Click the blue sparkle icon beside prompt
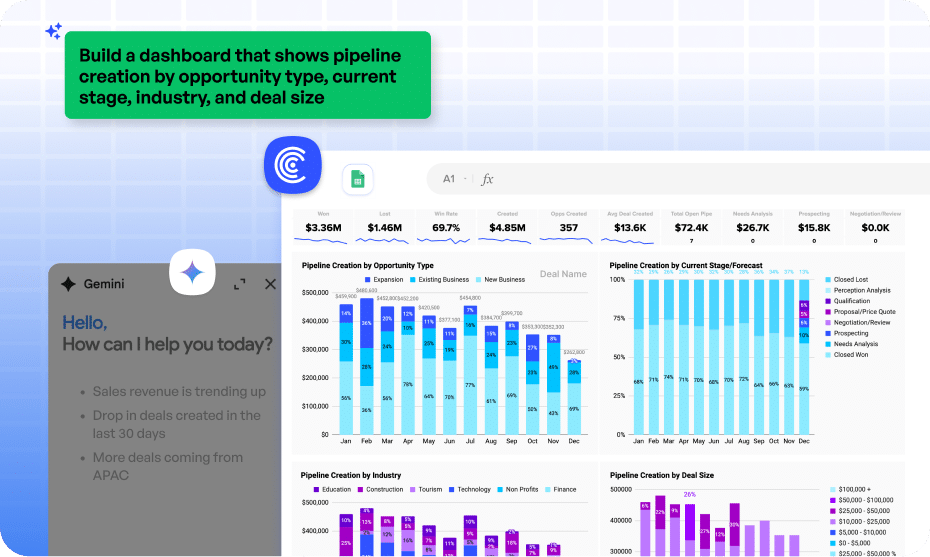Screen dimensions: 930x557 53,31
